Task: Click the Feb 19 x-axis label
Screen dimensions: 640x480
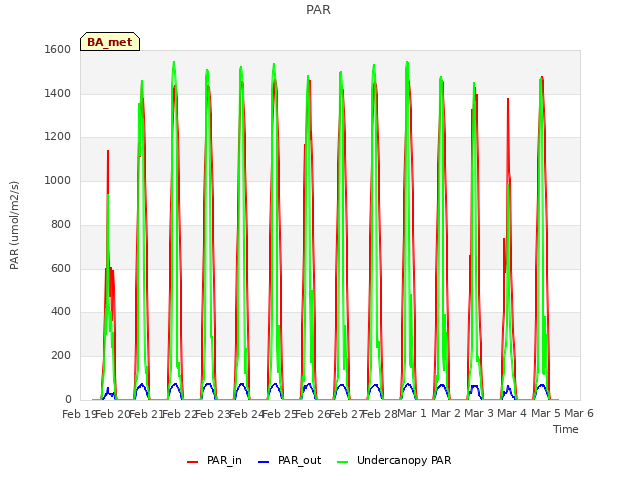Action: pyautogui.click(x=78, y=414)
